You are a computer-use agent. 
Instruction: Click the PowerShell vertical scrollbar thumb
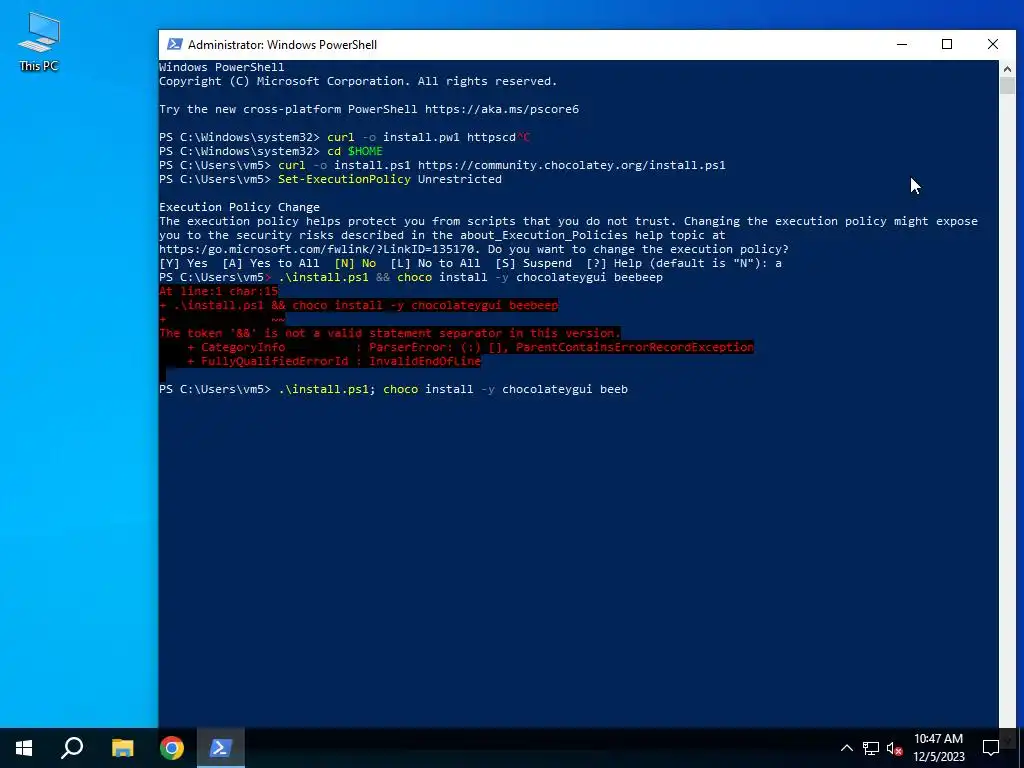1007,86
